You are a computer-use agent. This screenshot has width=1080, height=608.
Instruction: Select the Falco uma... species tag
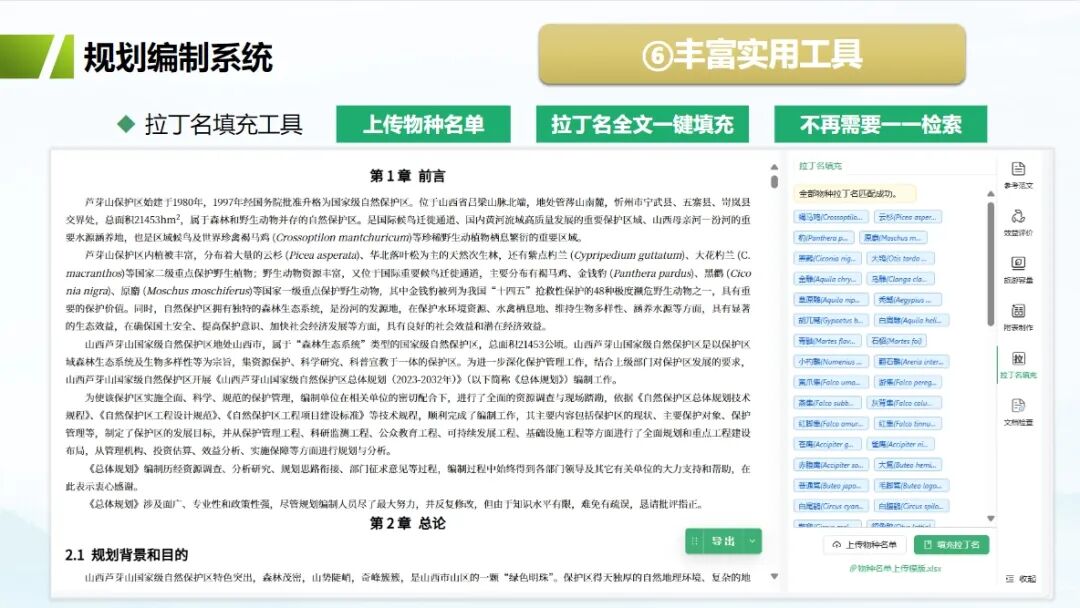831,382
